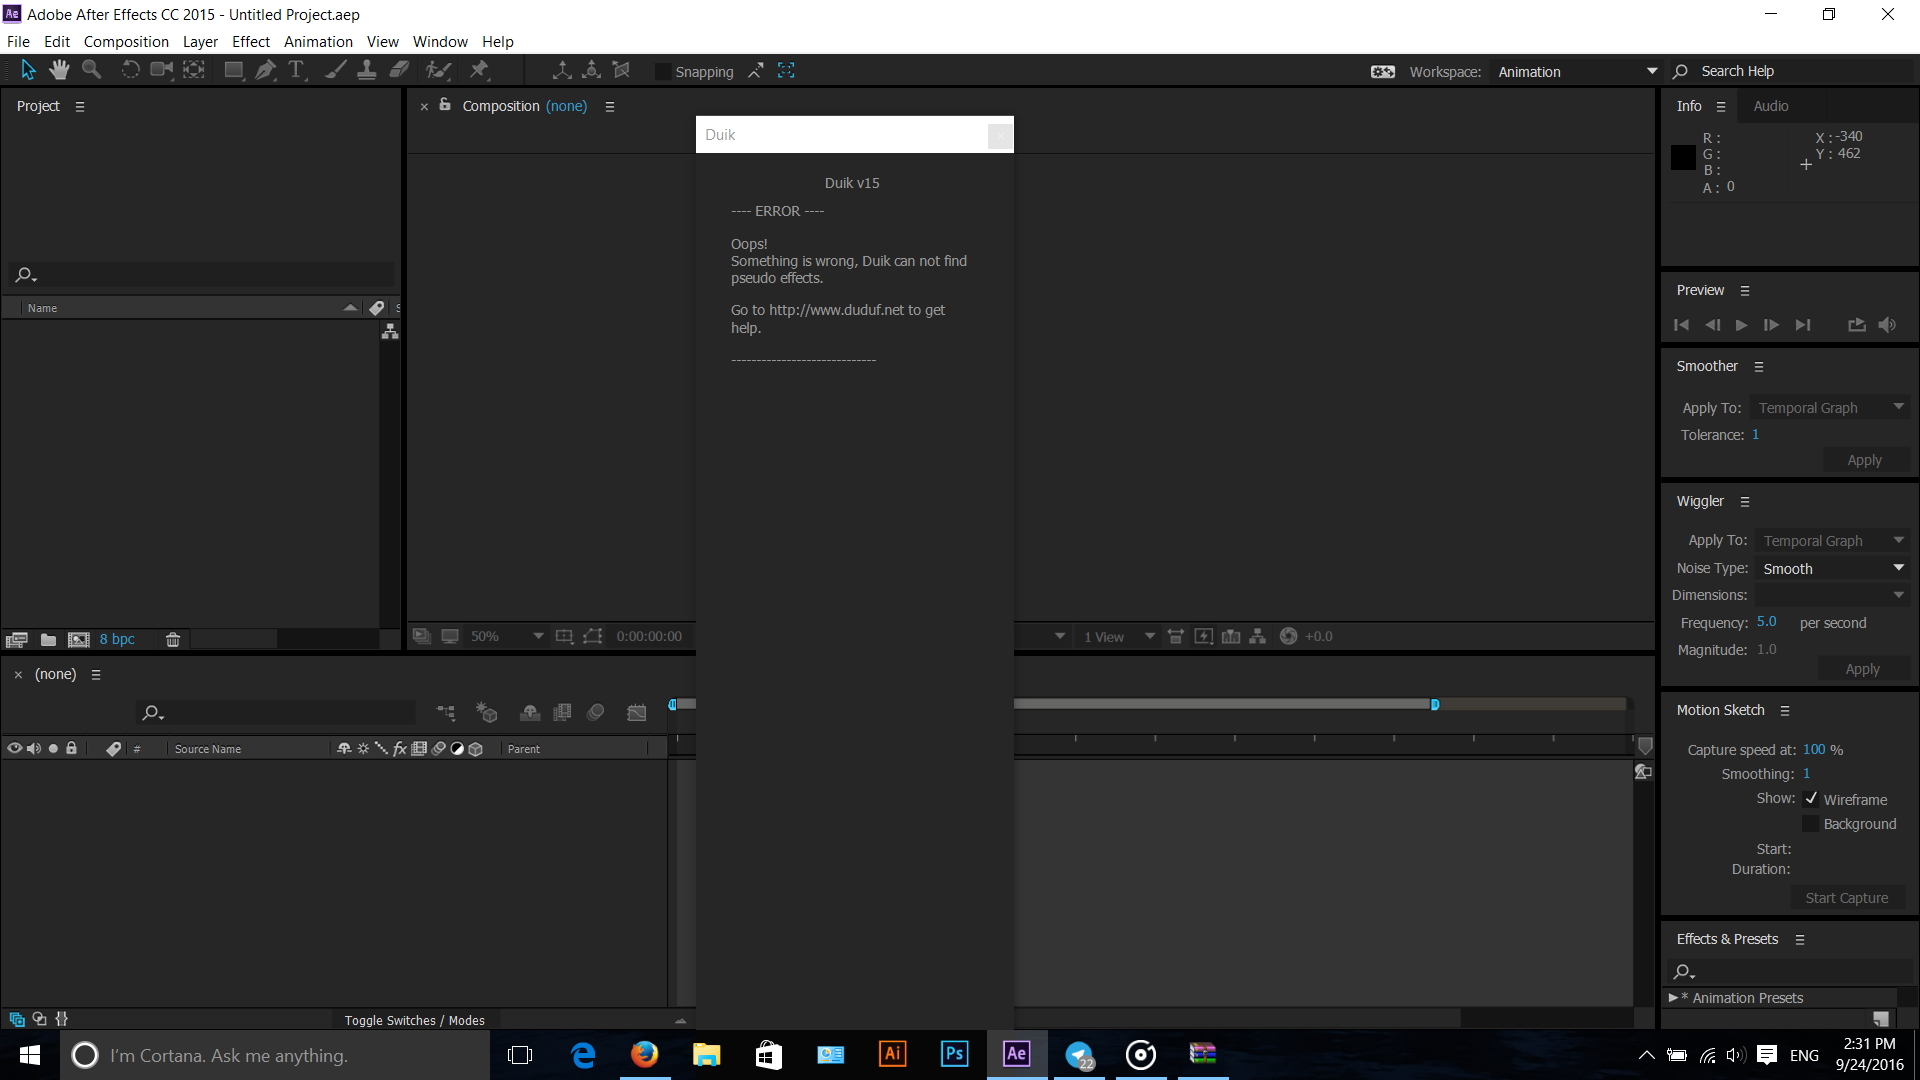Open the File menu
The width and height of the screenshot is (1920, 1080).
click(x=18, y=42)
